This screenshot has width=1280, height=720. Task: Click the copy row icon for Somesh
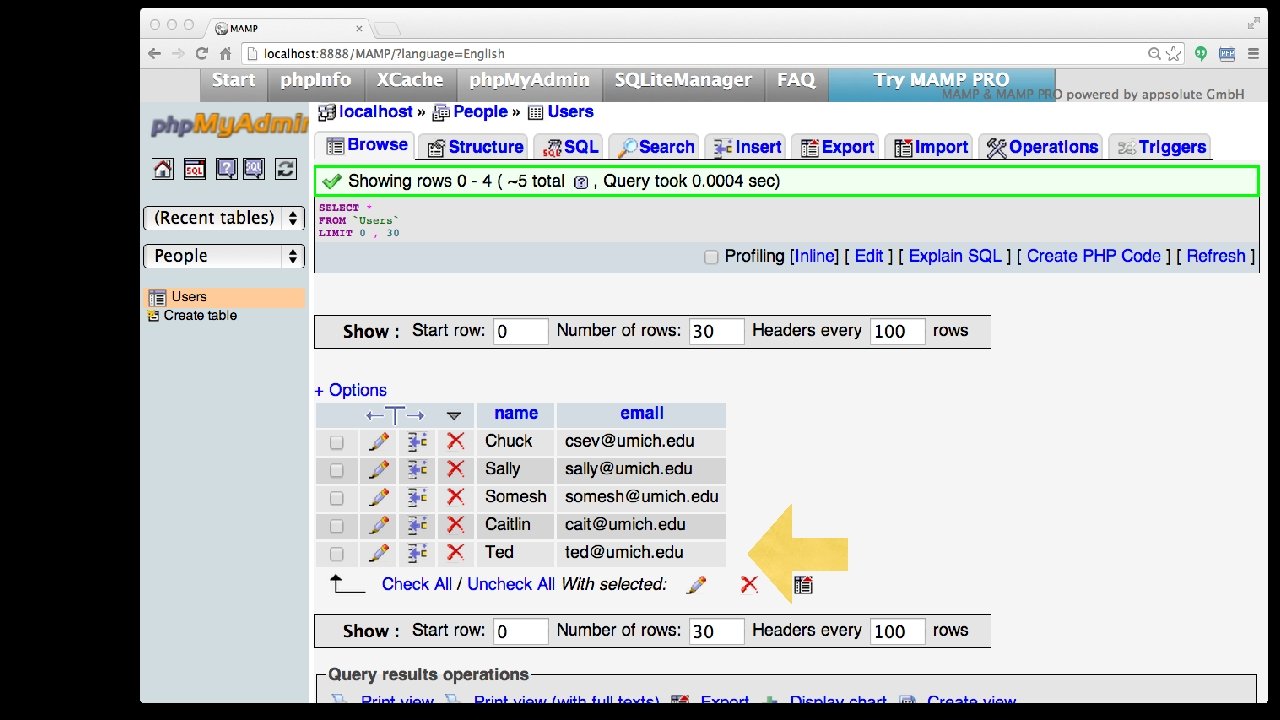pyautogui.click(x=417, y=497)
